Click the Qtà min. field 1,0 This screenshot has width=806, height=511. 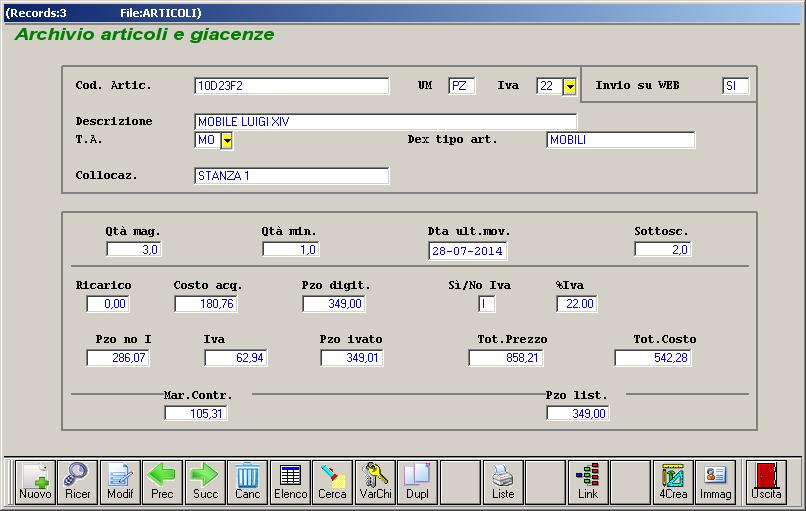(291, 250)
